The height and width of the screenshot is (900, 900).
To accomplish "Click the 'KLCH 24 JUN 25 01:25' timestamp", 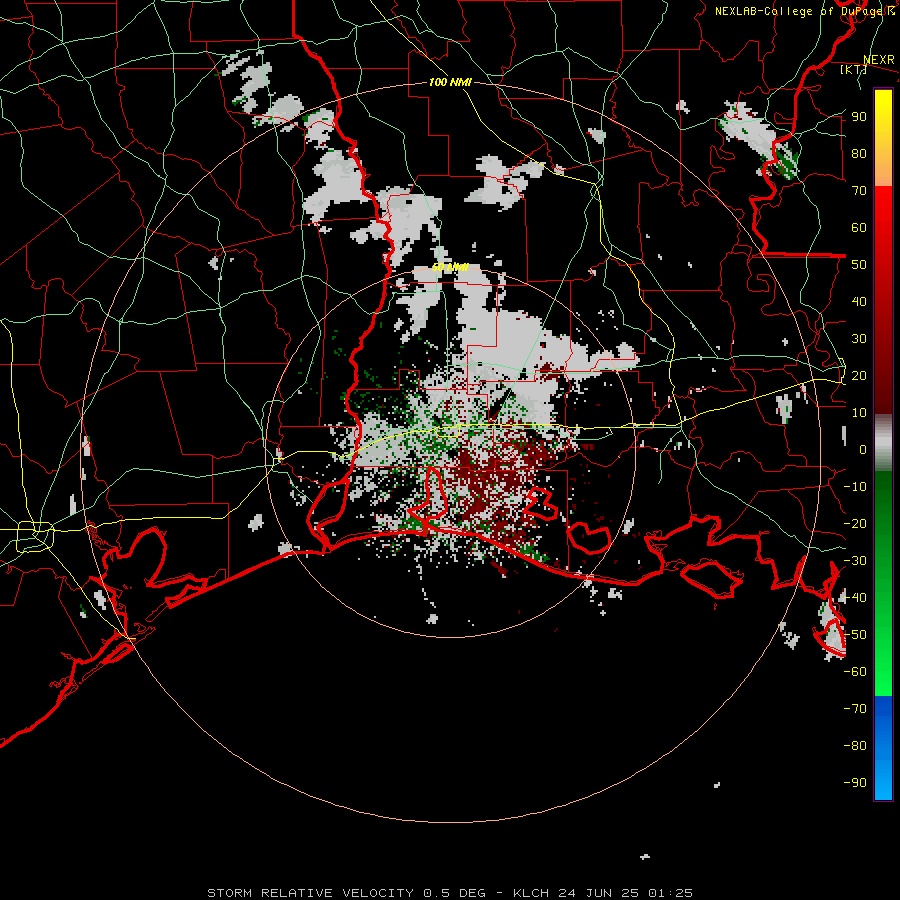I will click(603, 893).
